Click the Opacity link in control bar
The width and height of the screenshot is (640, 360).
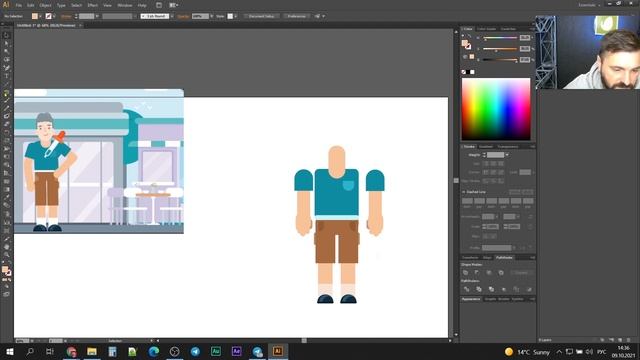pos(183,16)
